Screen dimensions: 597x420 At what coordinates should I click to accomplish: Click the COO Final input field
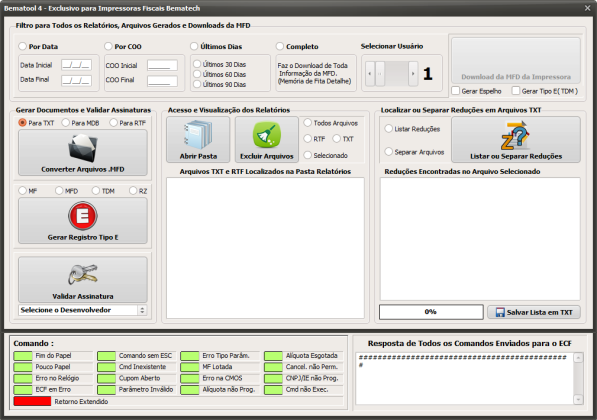[162, 81]
